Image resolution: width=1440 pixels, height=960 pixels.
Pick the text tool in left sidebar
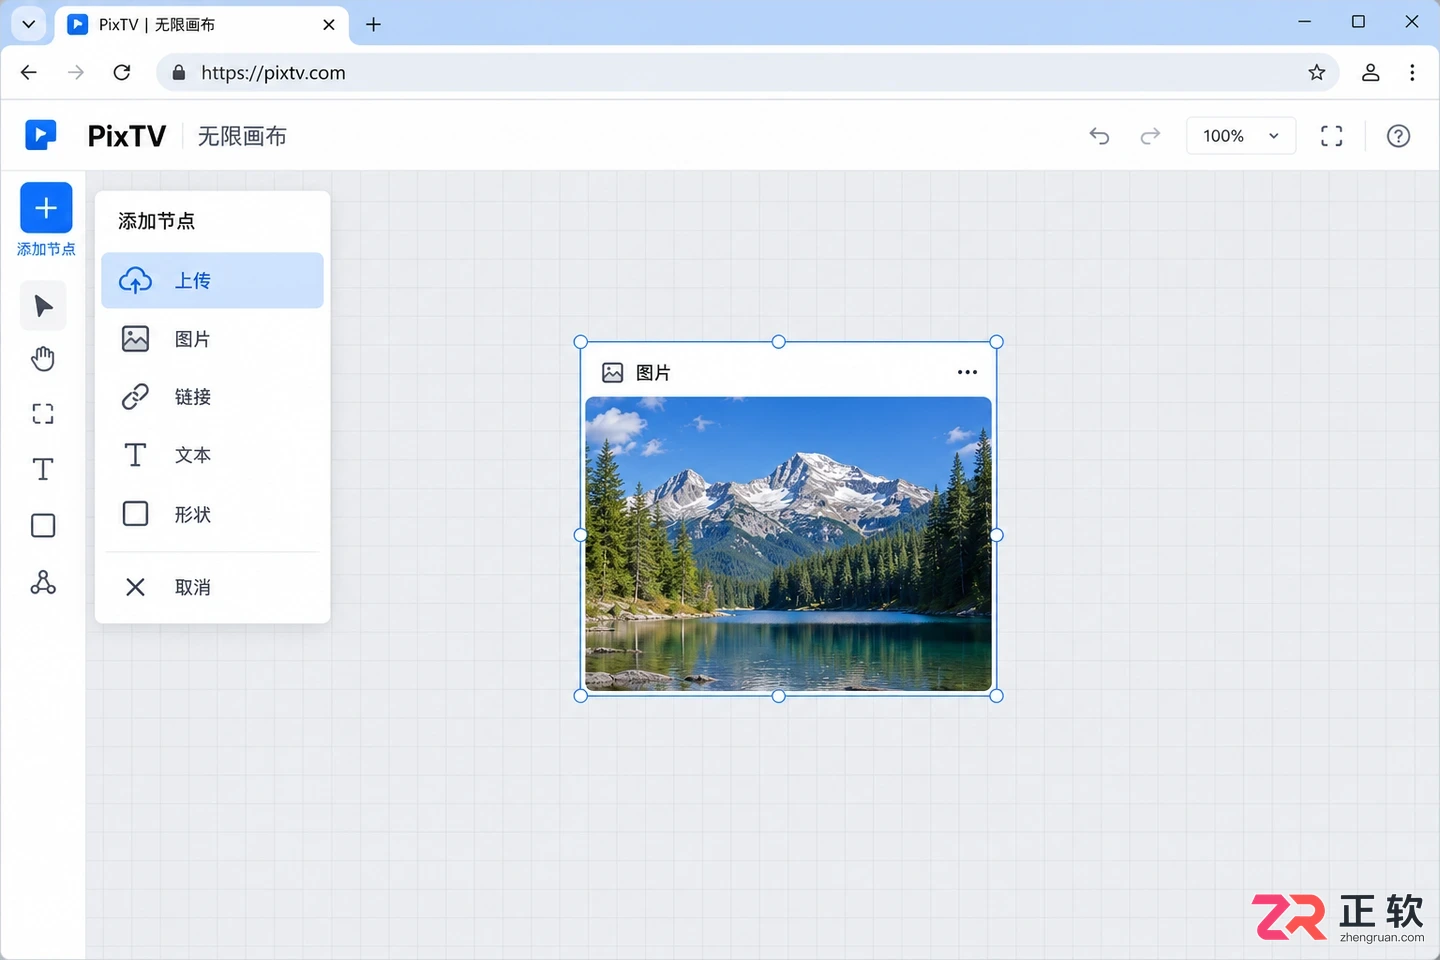coord(43,469)
